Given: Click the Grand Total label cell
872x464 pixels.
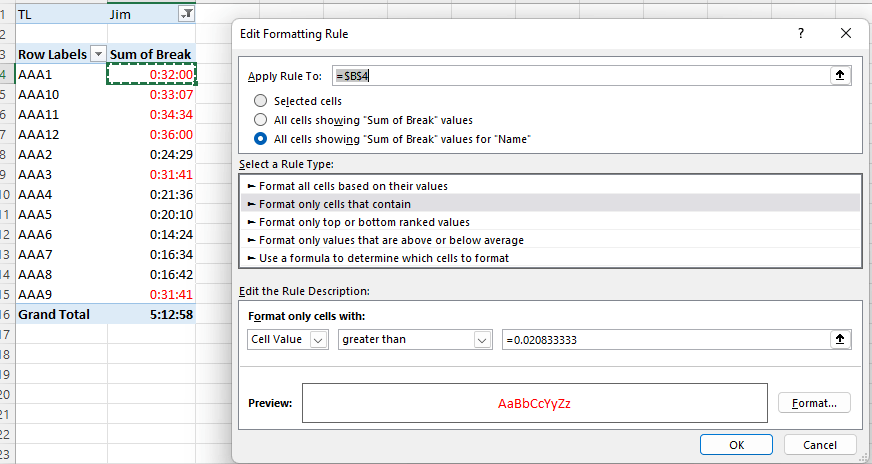Looking at the screenshot, I should tap(62, 315).
